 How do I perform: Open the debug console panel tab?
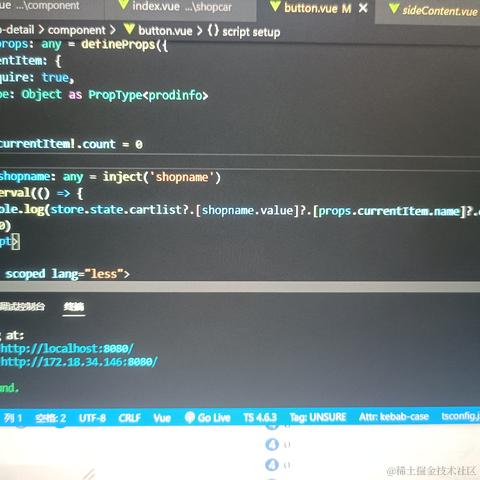click(22, 306)
